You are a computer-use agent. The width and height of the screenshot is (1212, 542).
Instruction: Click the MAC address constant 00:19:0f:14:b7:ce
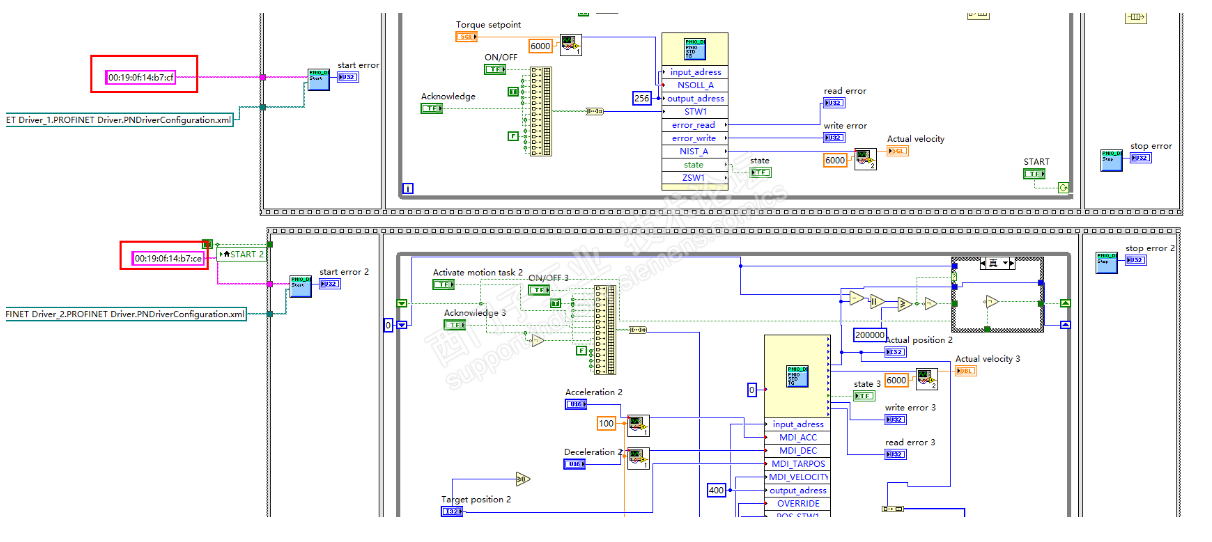169,258
